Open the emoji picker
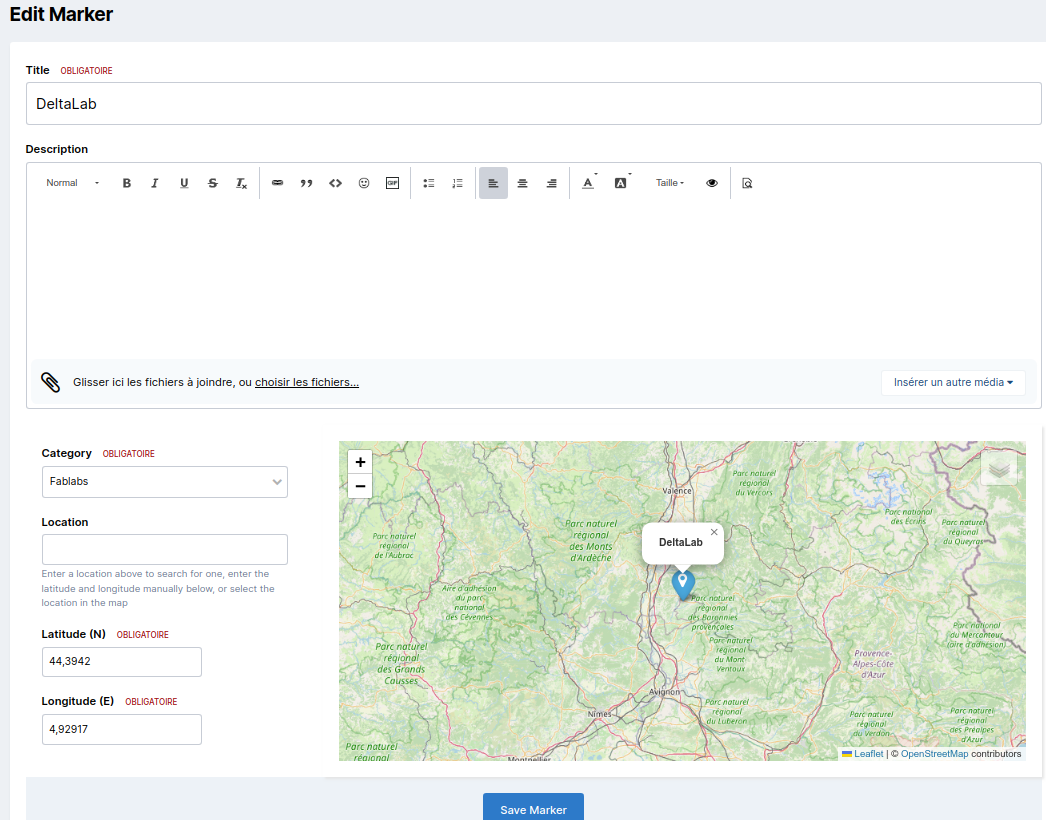Viewport: 1046px width, 820px height. (364, 183)
